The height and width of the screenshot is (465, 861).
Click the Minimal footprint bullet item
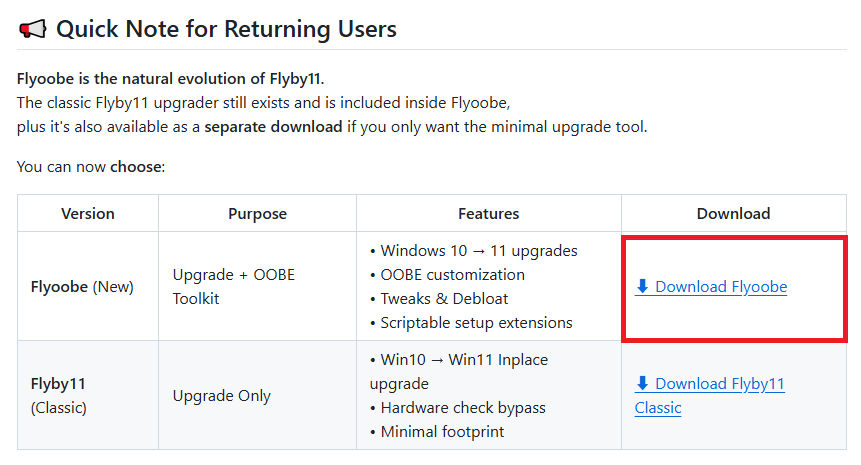tap(442, 432)
